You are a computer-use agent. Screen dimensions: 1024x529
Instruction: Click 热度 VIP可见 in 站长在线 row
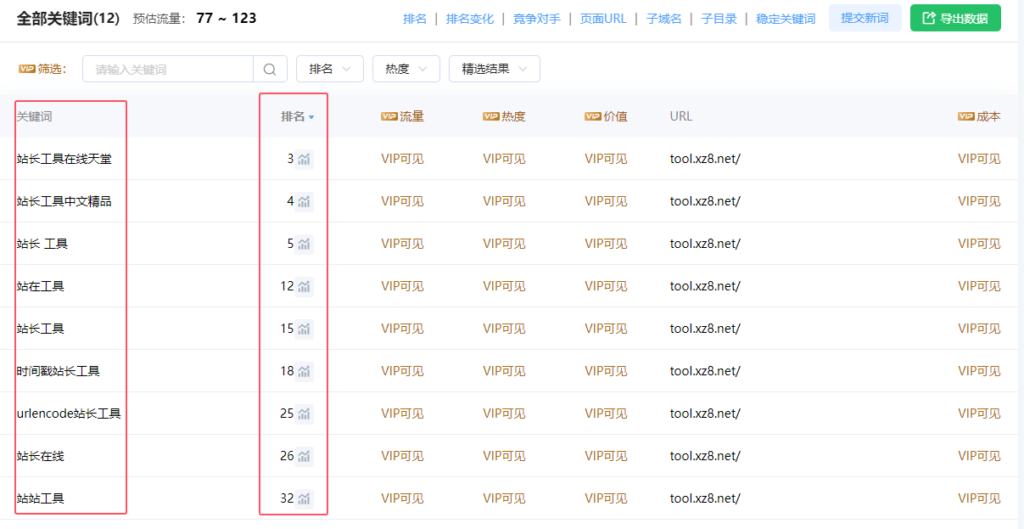coord(504,456)
